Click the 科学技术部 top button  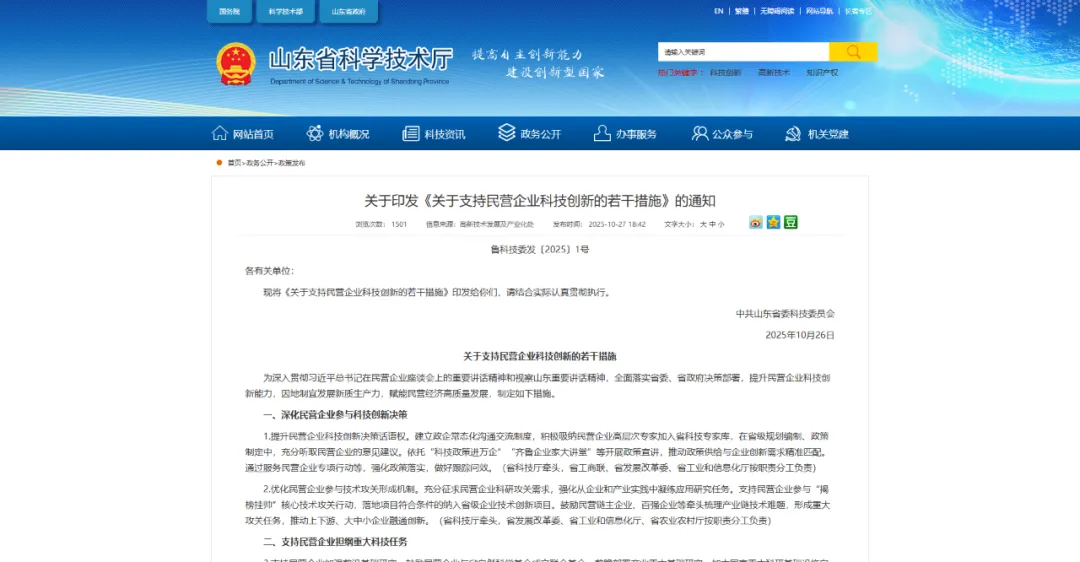pyautogui.click(x=286, y=12)
